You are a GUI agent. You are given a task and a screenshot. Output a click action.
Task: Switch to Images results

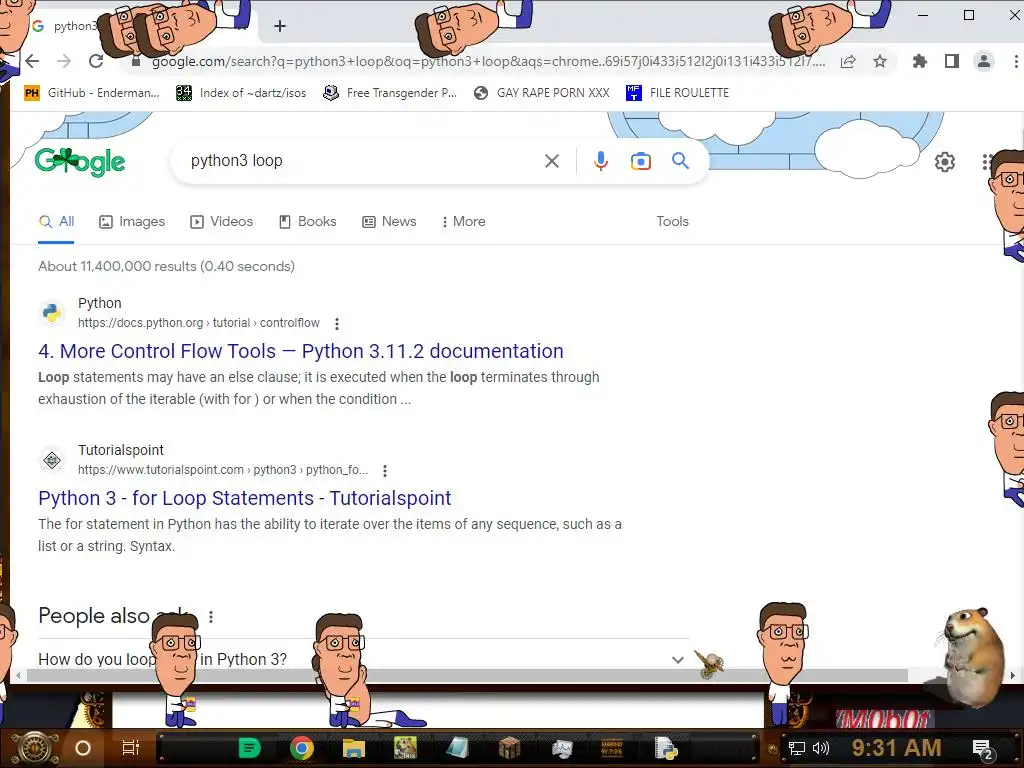click(132, 222)
